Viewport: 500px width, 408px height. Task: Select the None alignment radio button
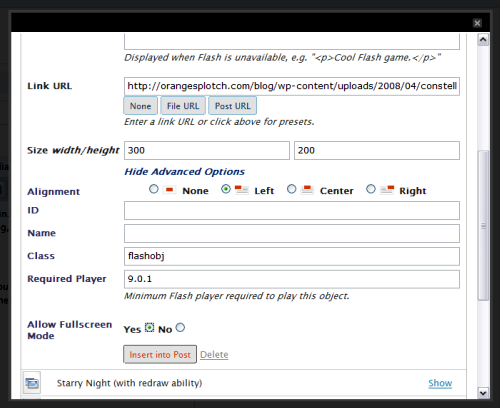point(154,189)
